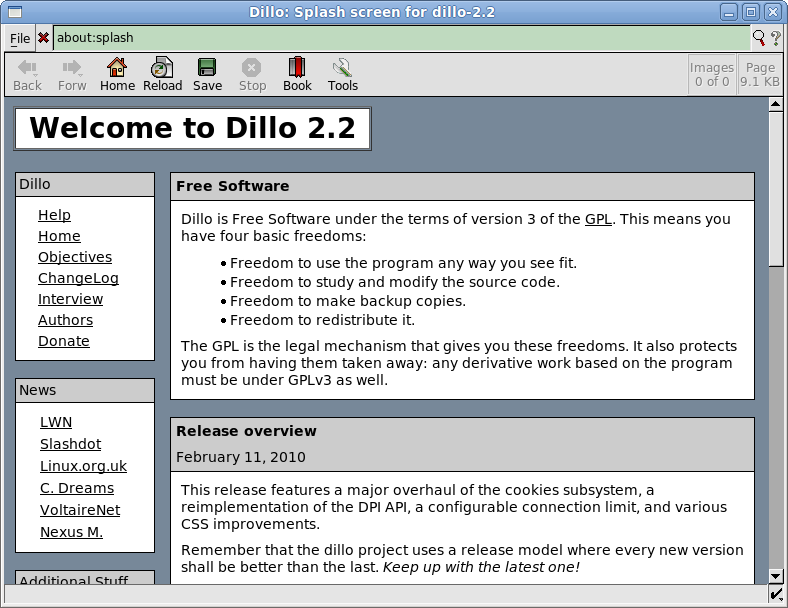Click the Welcome to Dillo 2.2 heading
This screenshot has width=788, height=608.
tap(192, 128)
